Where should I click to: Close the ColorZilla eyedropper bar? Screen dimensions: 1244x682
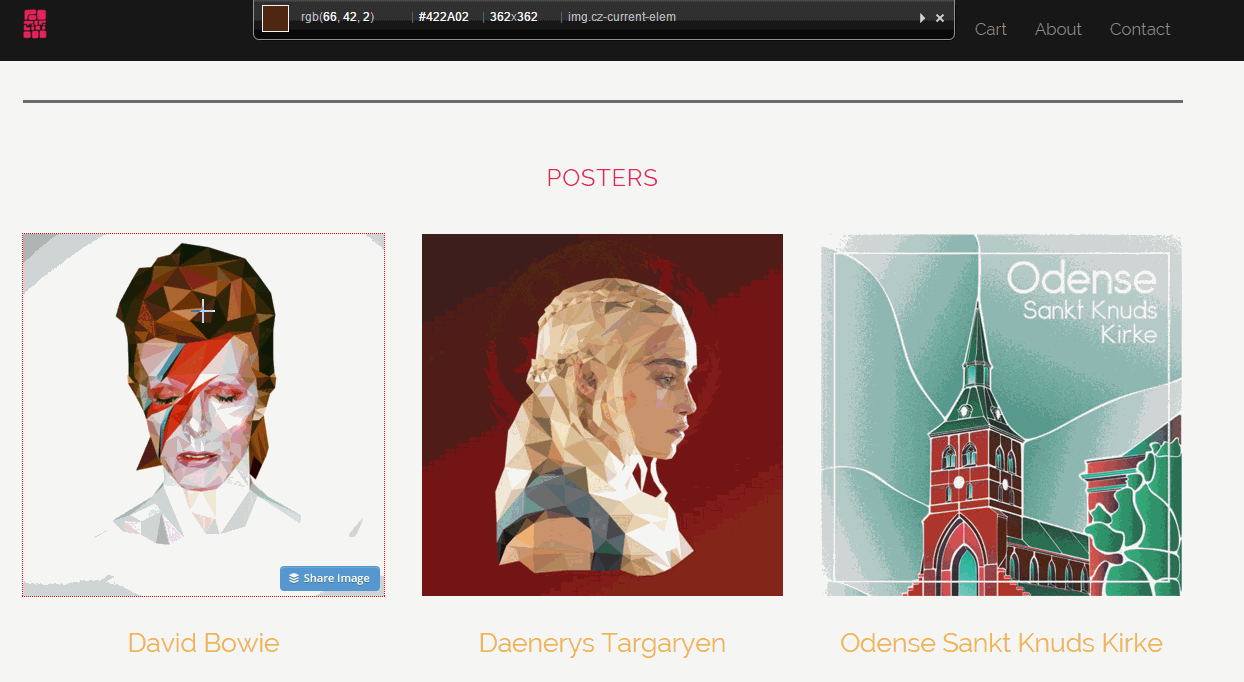[940, 18]
